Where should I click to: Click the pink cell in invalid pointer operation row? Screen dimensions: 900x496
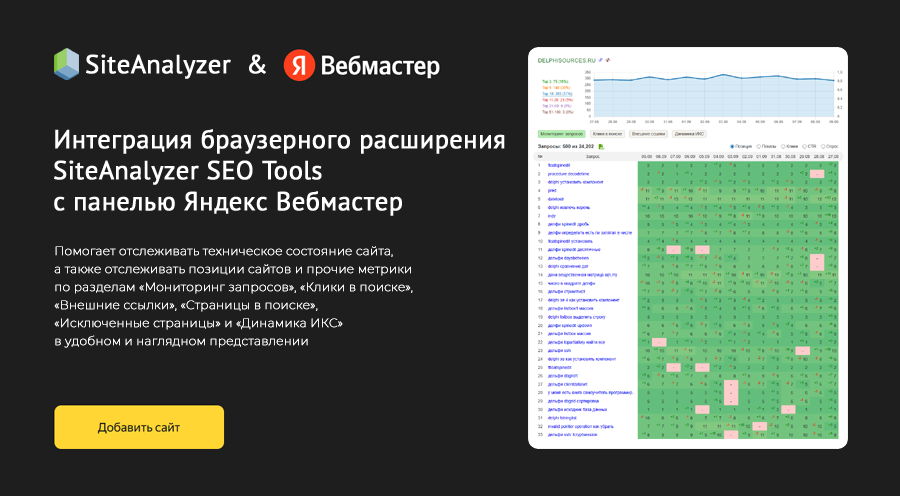759,427
